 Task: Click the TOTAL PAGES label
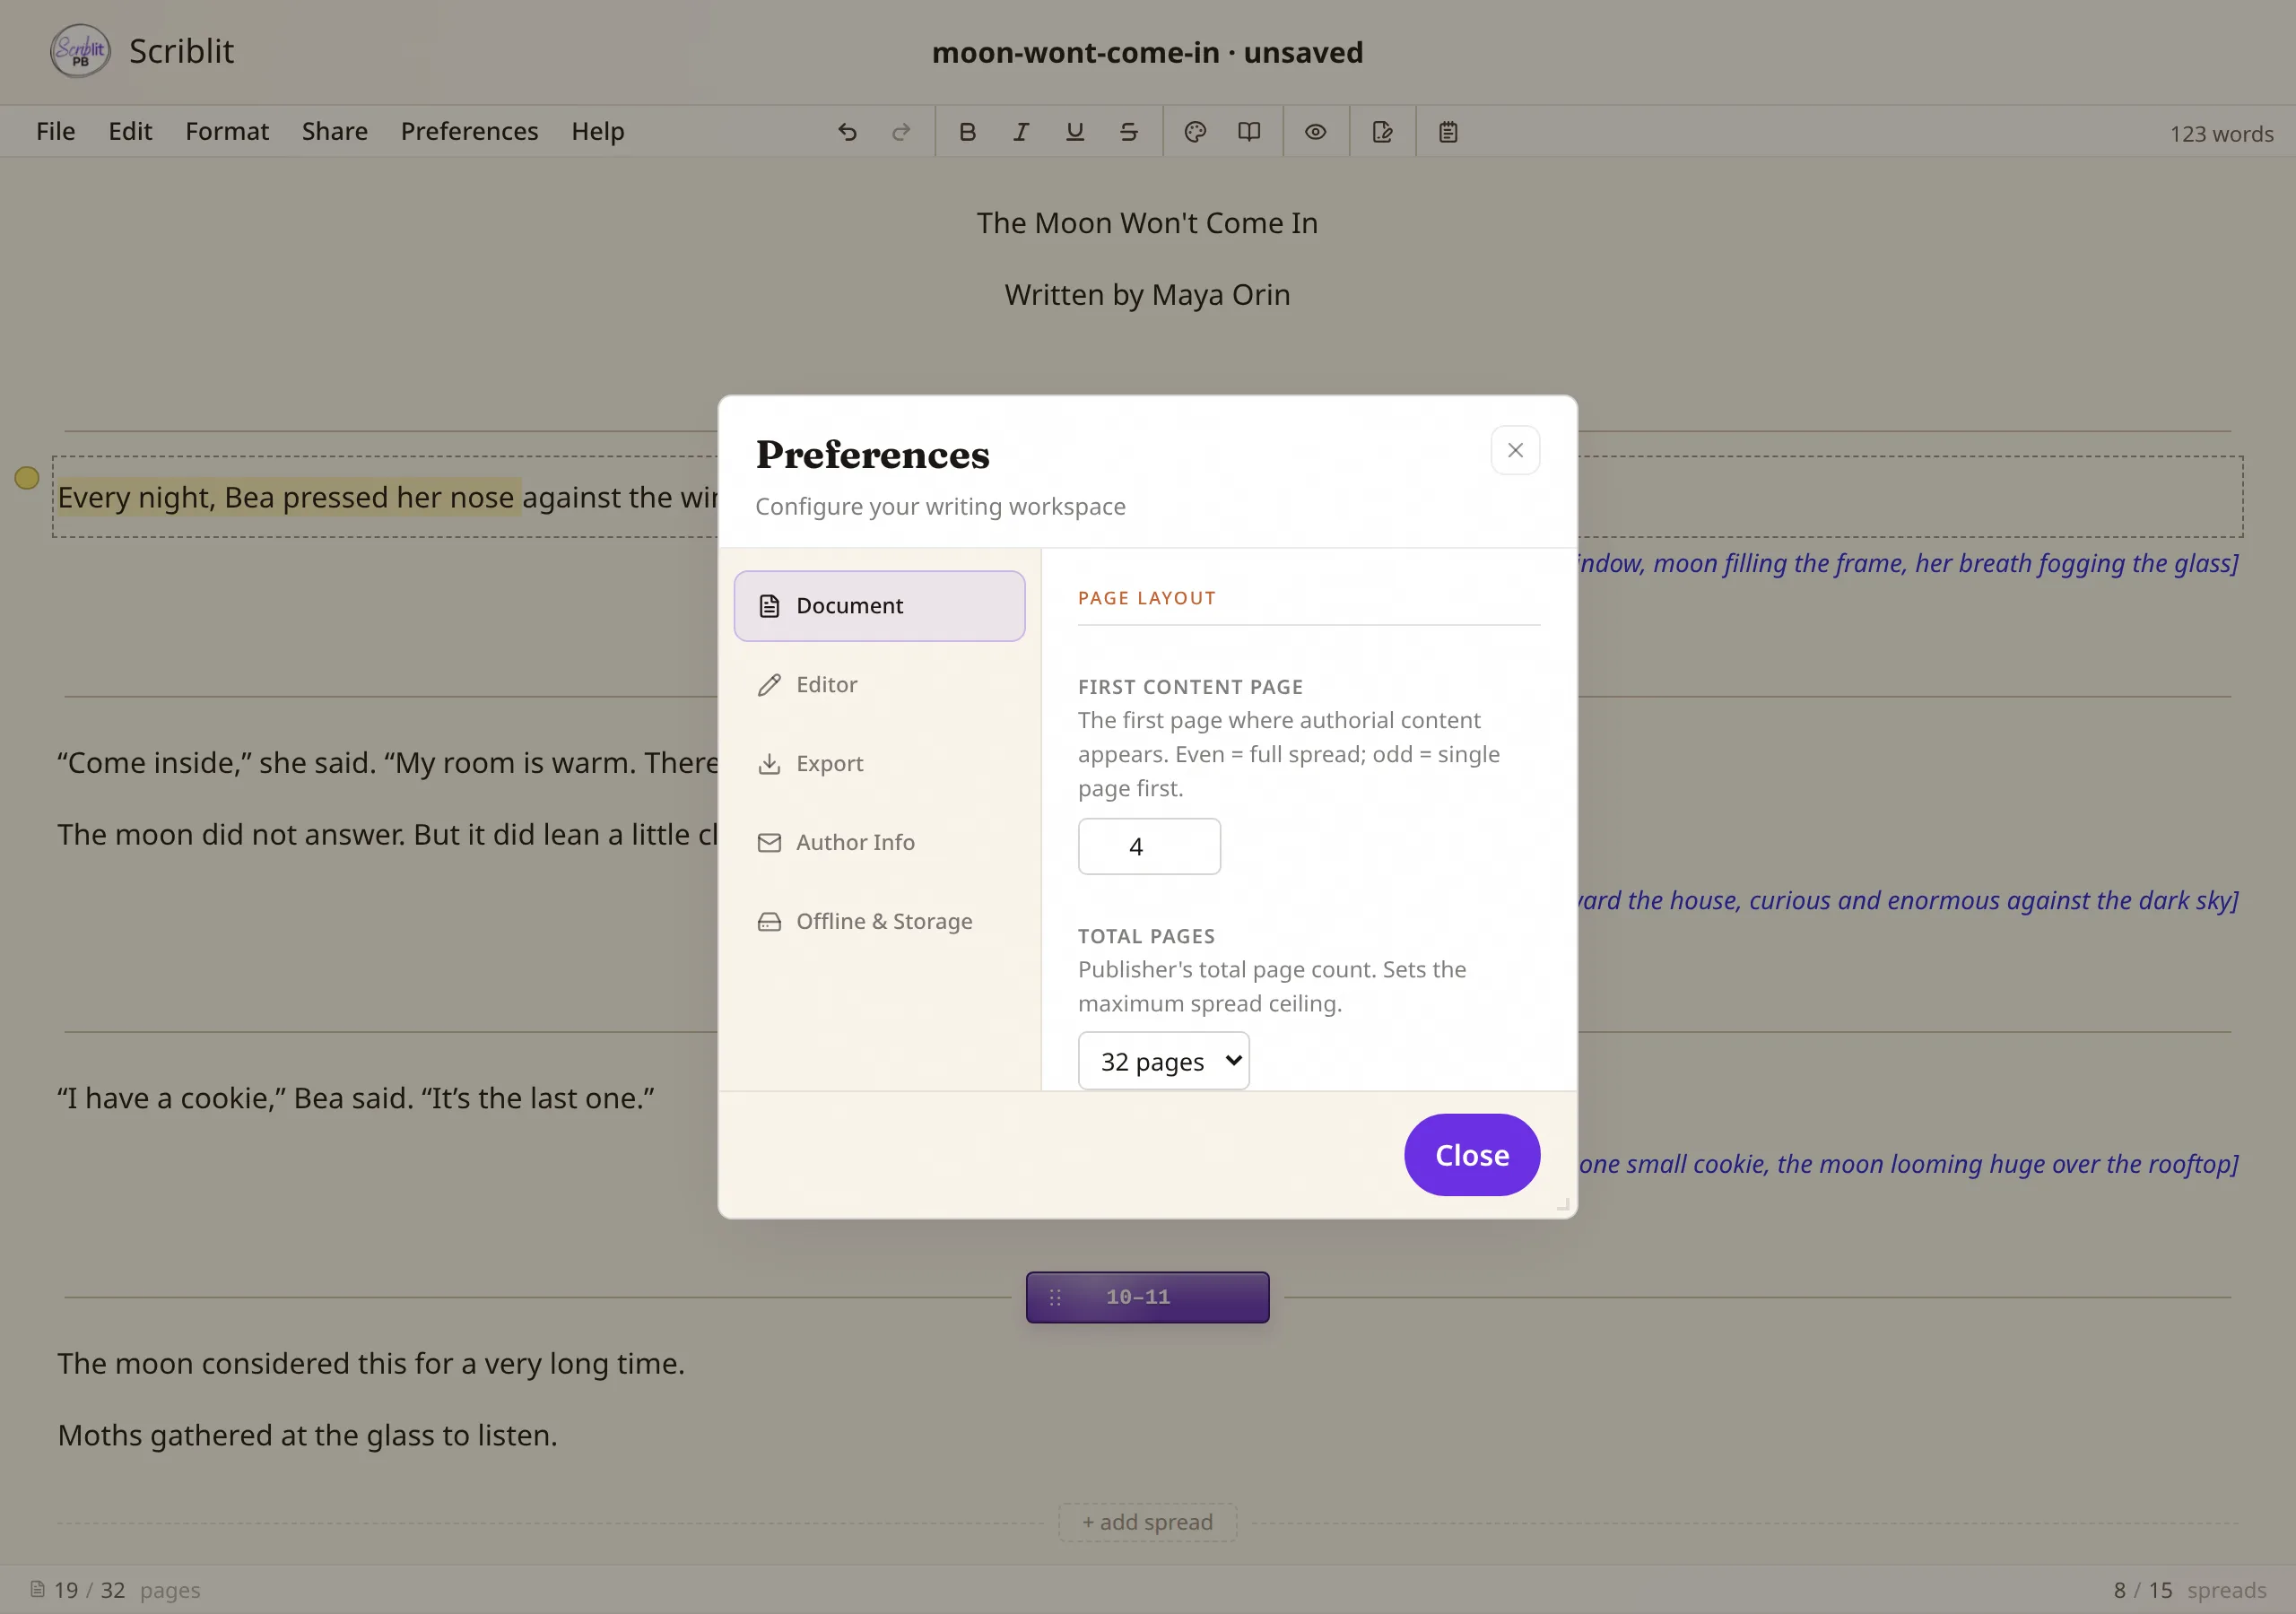[x=1146, y=936]
